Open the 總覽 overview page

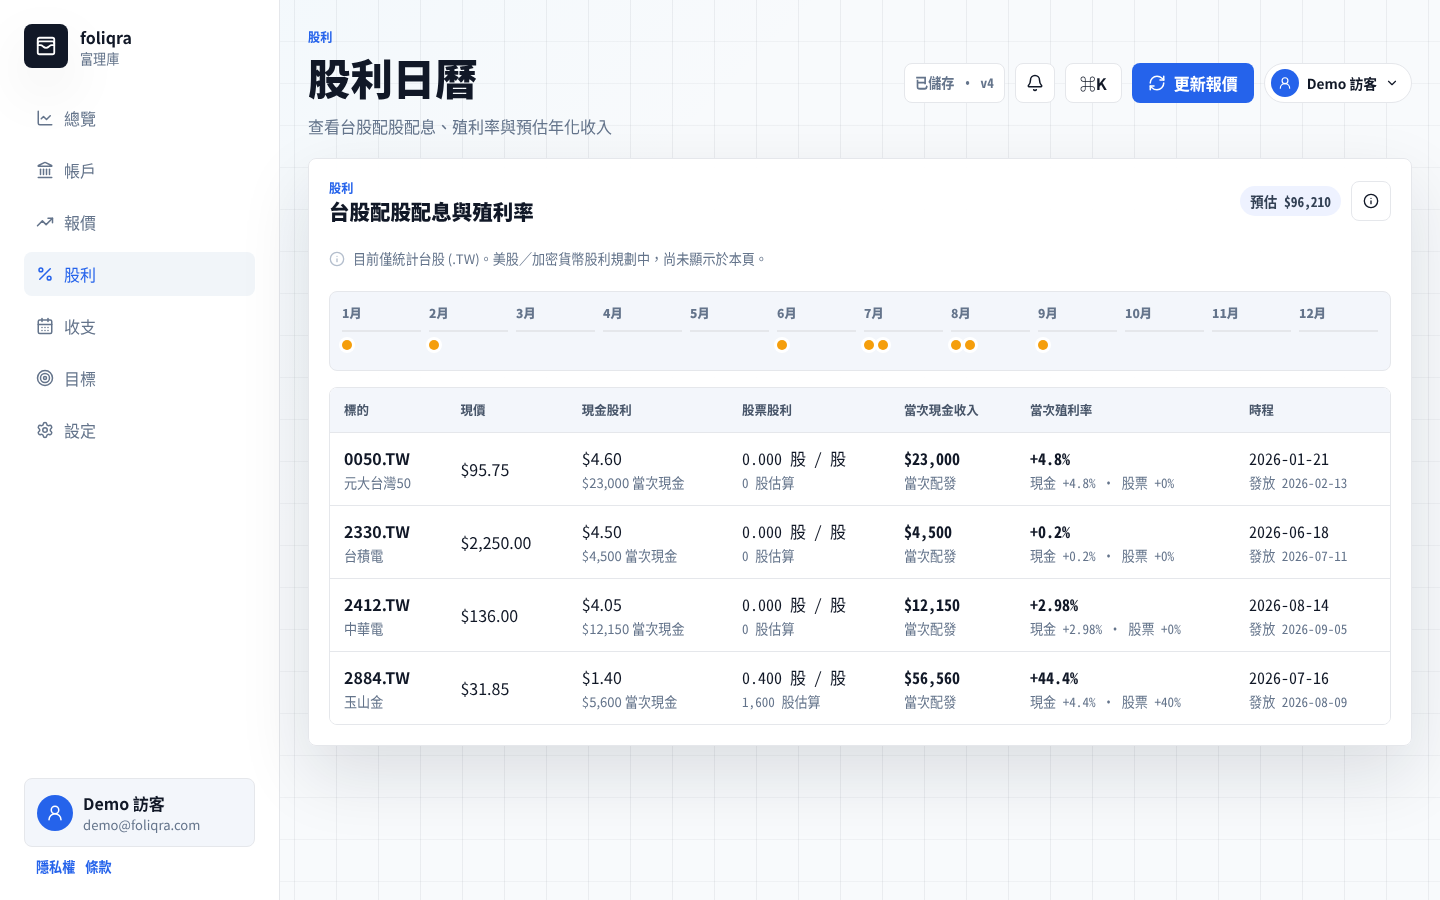[139, 118]
